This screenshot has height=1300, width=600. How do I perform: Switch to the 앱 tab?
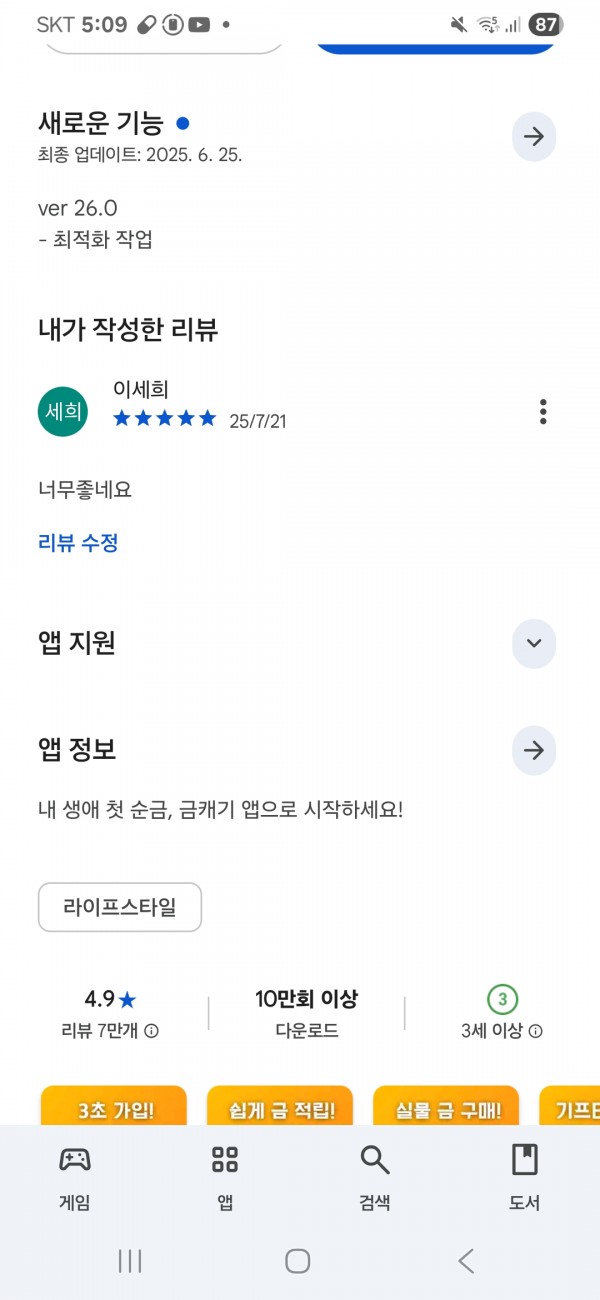[225, 1178]
